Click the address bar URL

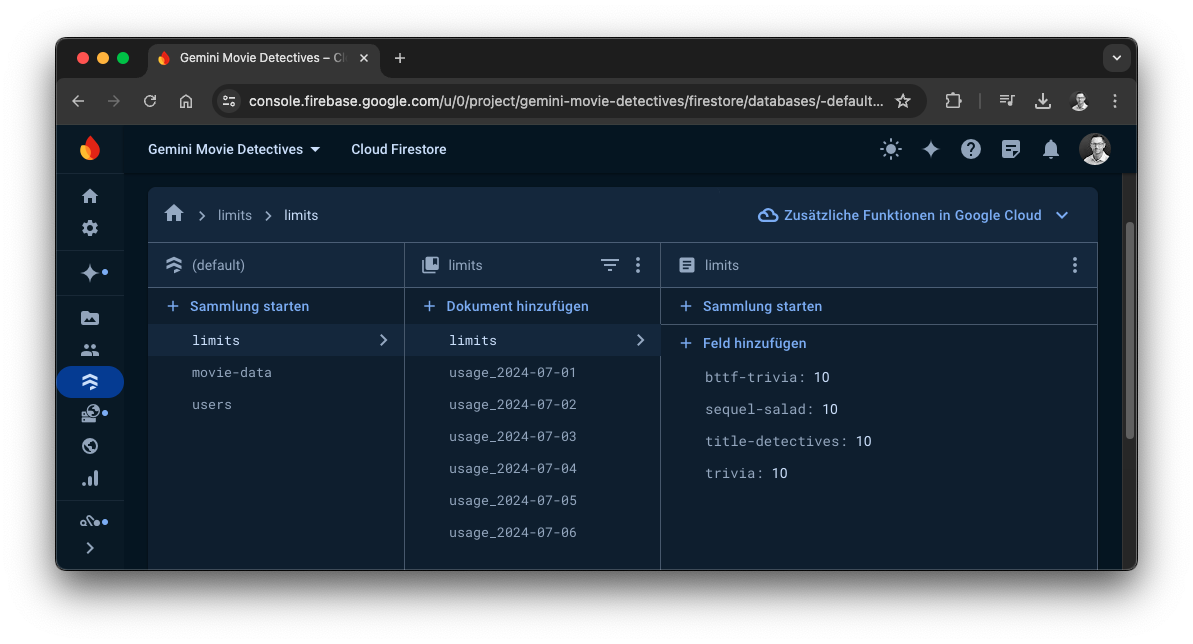(x=566, y=101)
